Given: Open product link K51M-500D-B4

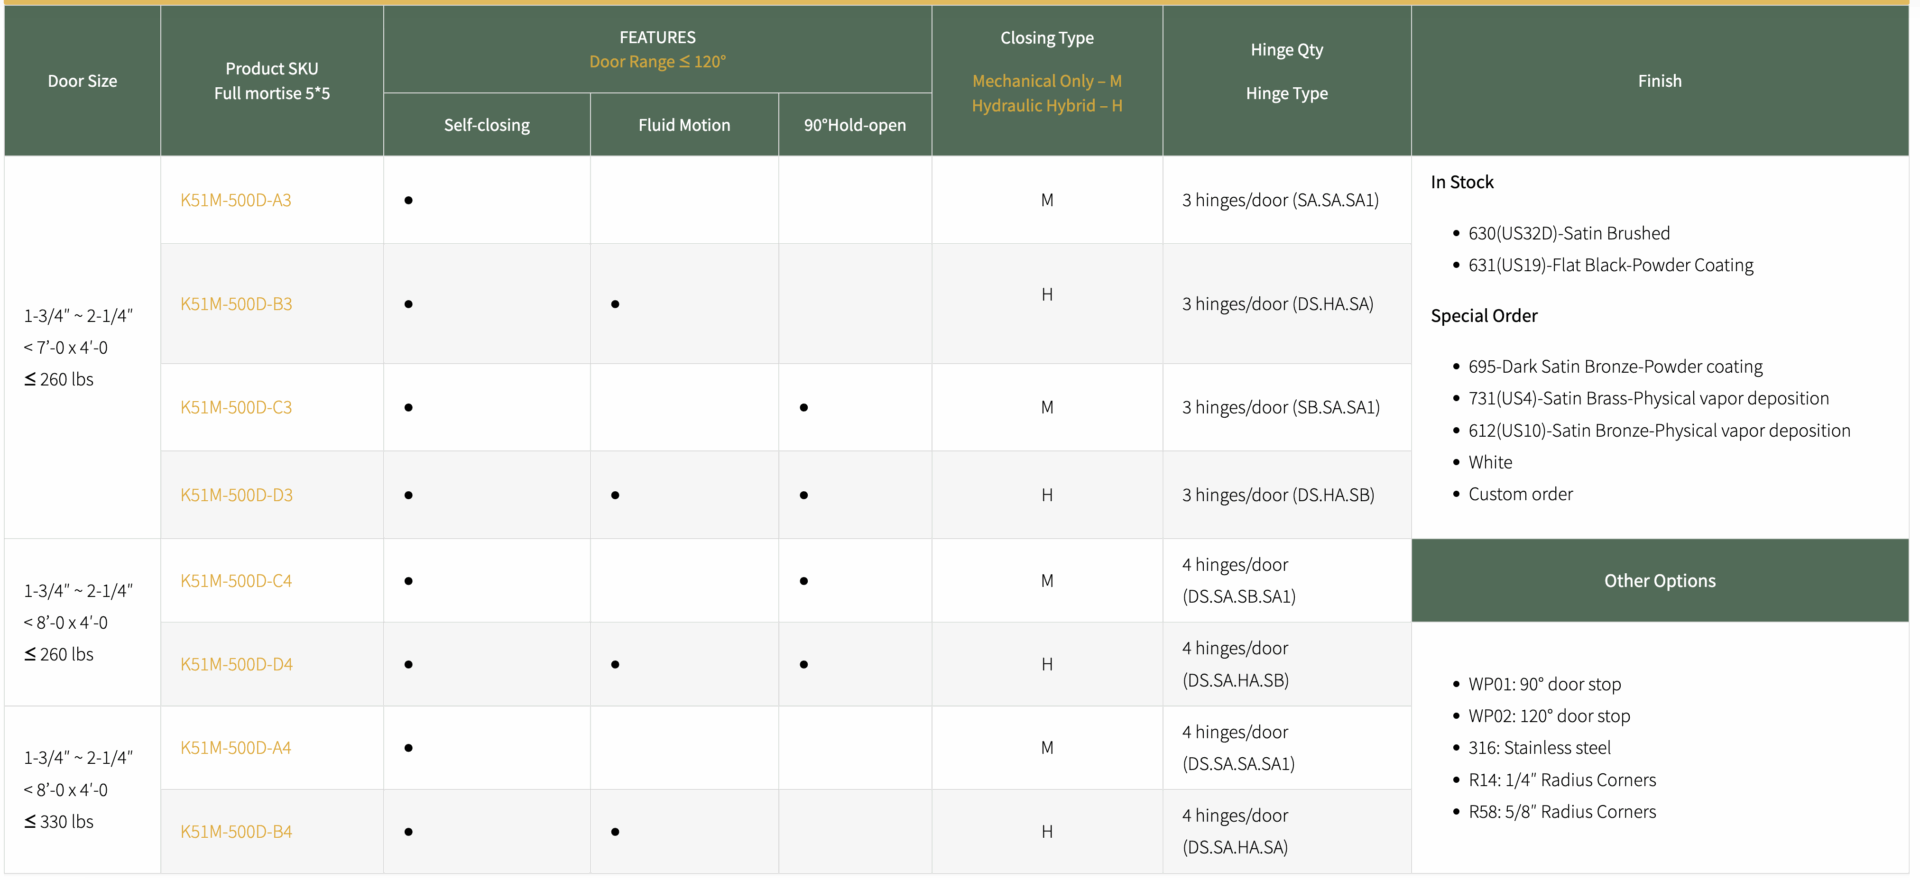Looking at the screenshot, I should click(x=236, y=832).
